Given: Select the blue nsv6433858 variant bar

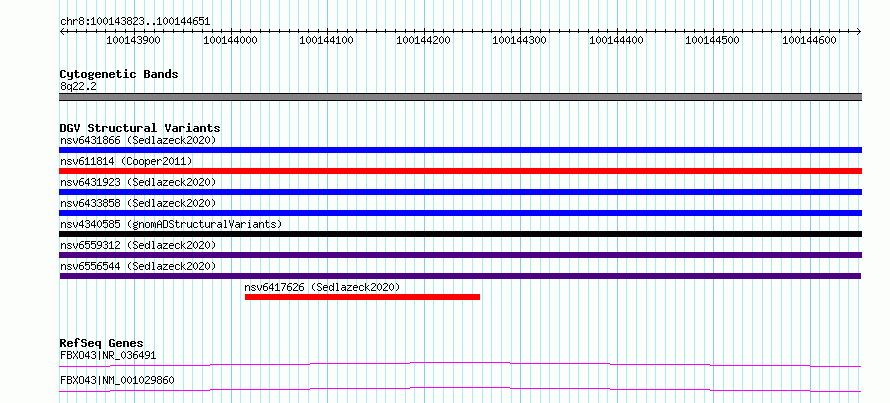Looking at the screenshot, I should (460, 213).
